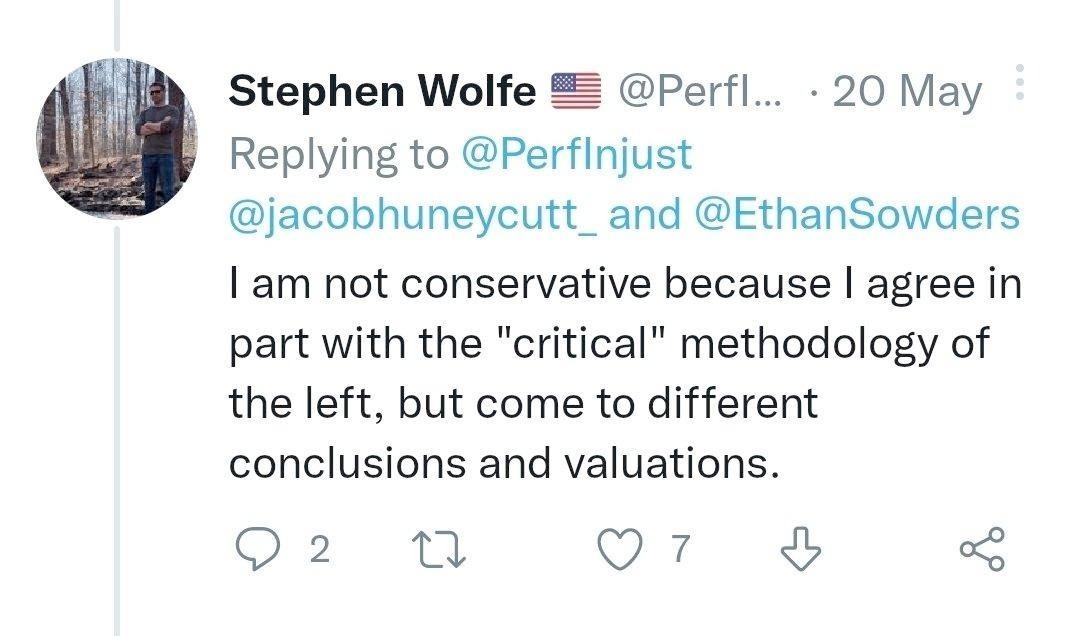Click the US flag emoji beside the name
Screen dimensions: 1080x636
[x=577, y=91]
